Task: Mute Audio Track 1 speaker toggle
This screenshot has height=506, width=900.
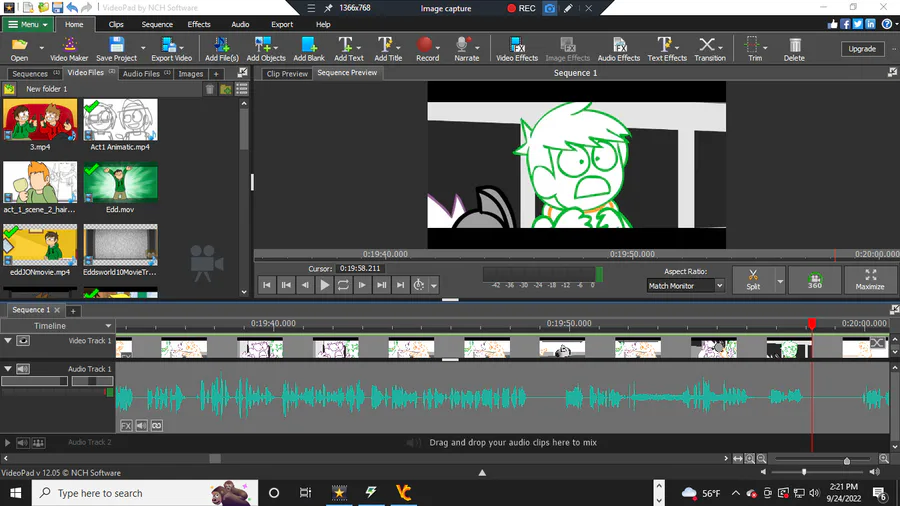Action: click(x=23, y=369)
